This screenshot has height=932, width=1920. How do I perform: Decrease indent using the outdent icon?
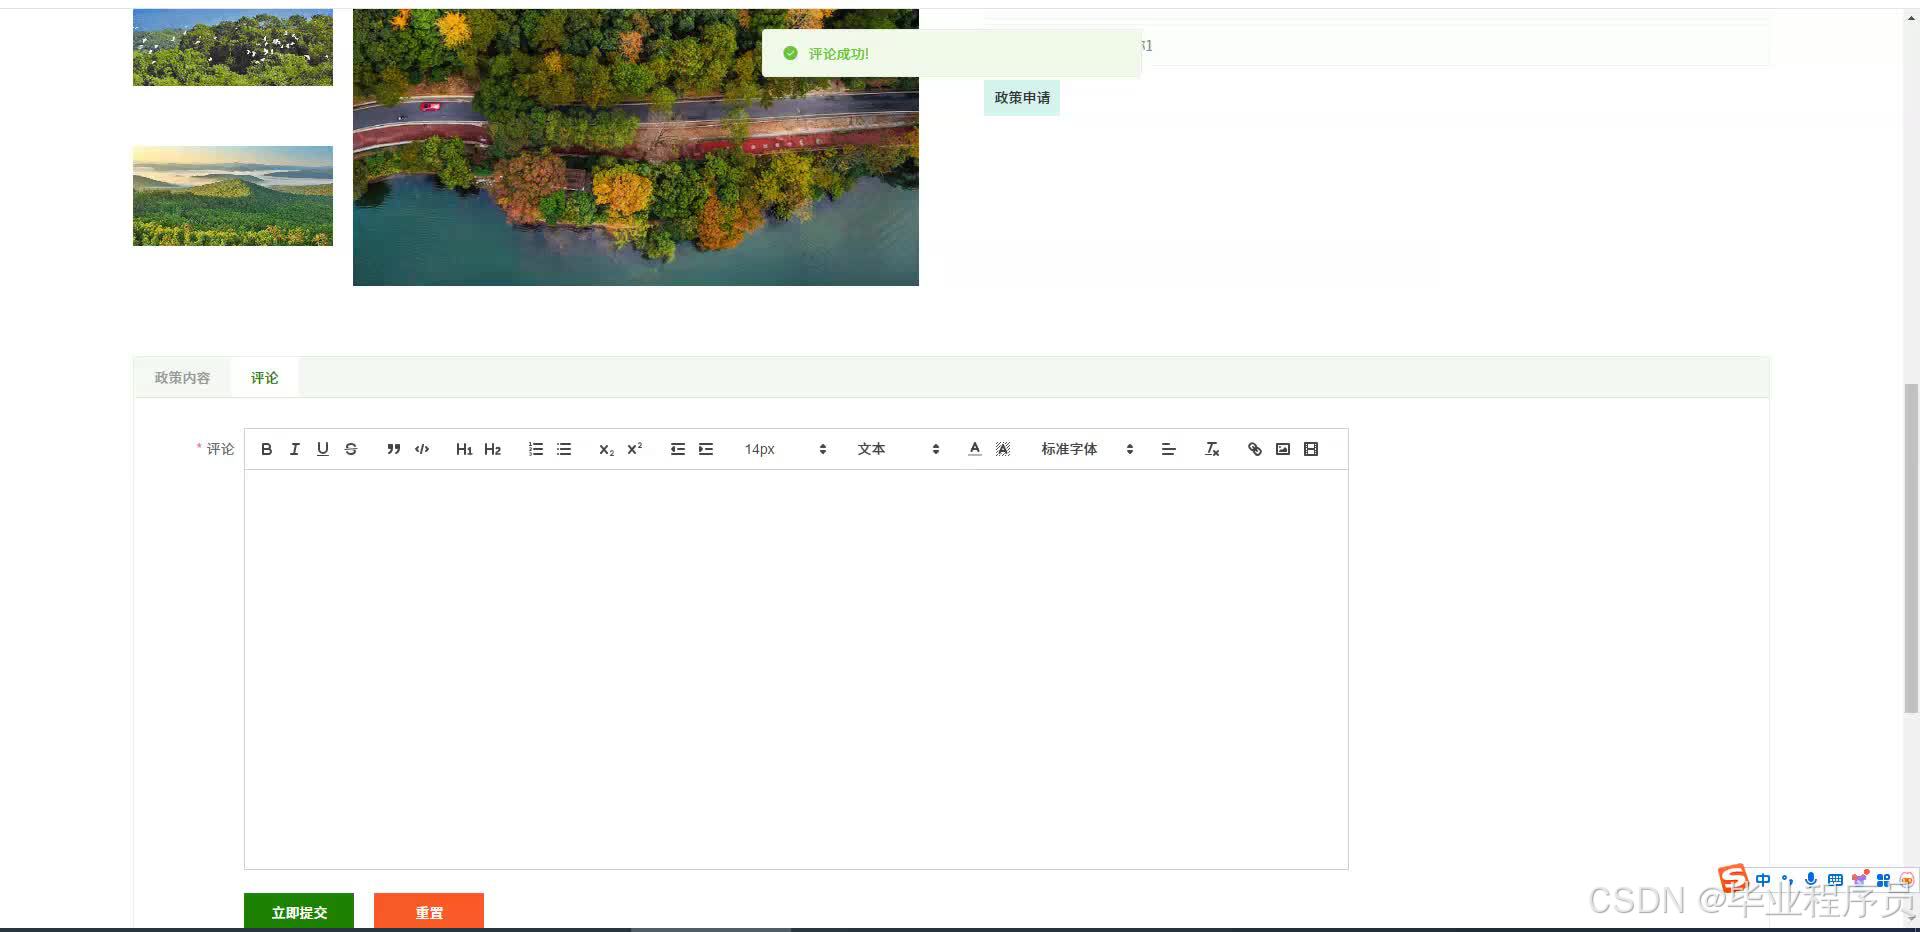(x=678, y=449)
